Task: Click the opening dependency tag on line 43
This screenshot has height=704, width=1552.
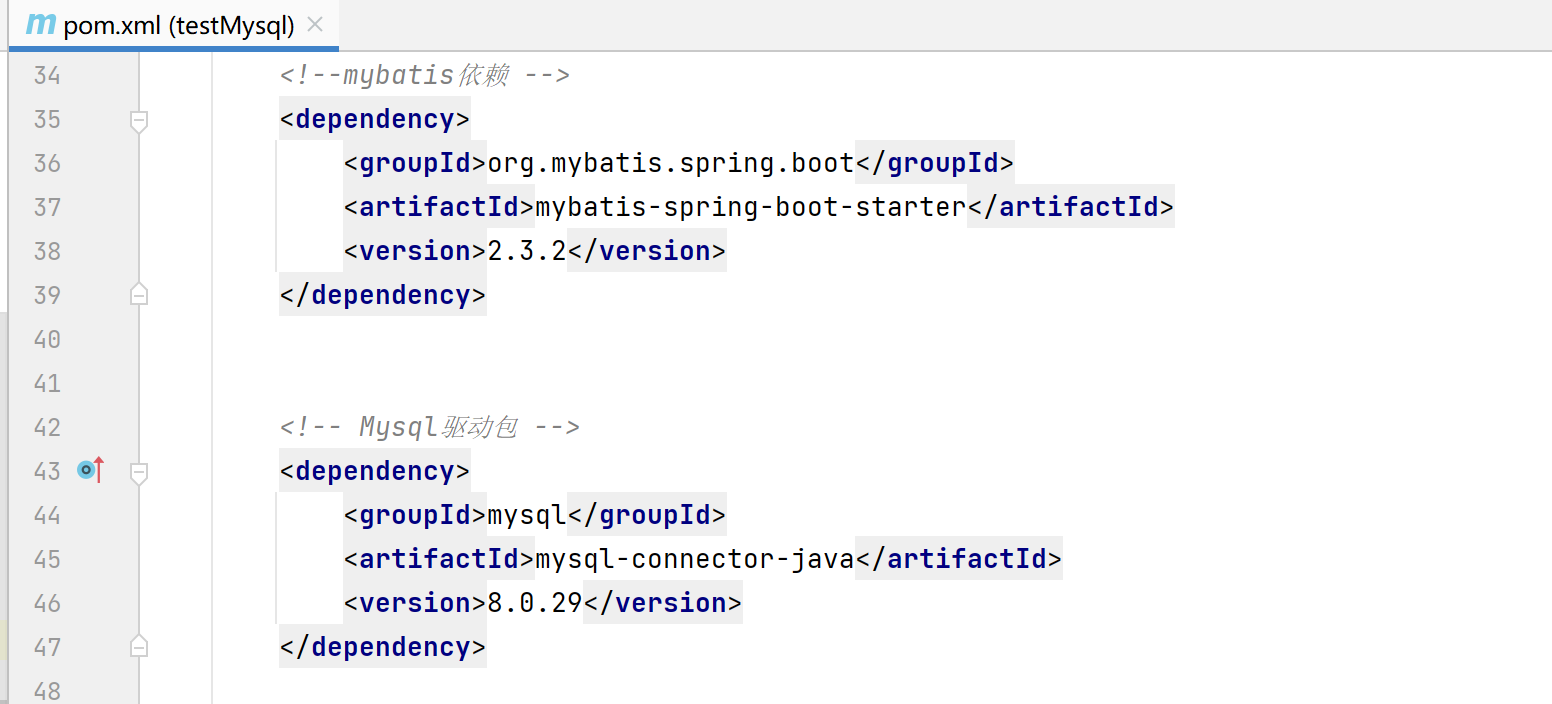Action: click(375, 471)
